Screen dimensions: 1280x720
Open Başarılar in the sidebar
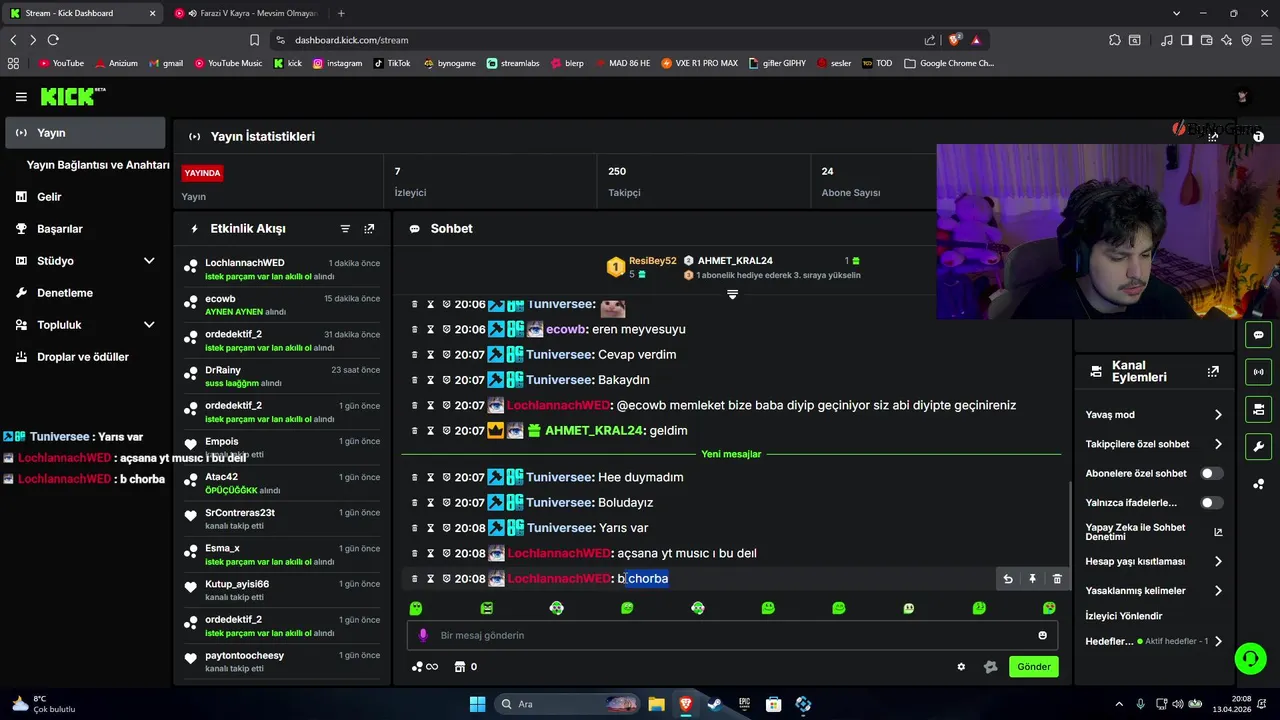point(85,229)
